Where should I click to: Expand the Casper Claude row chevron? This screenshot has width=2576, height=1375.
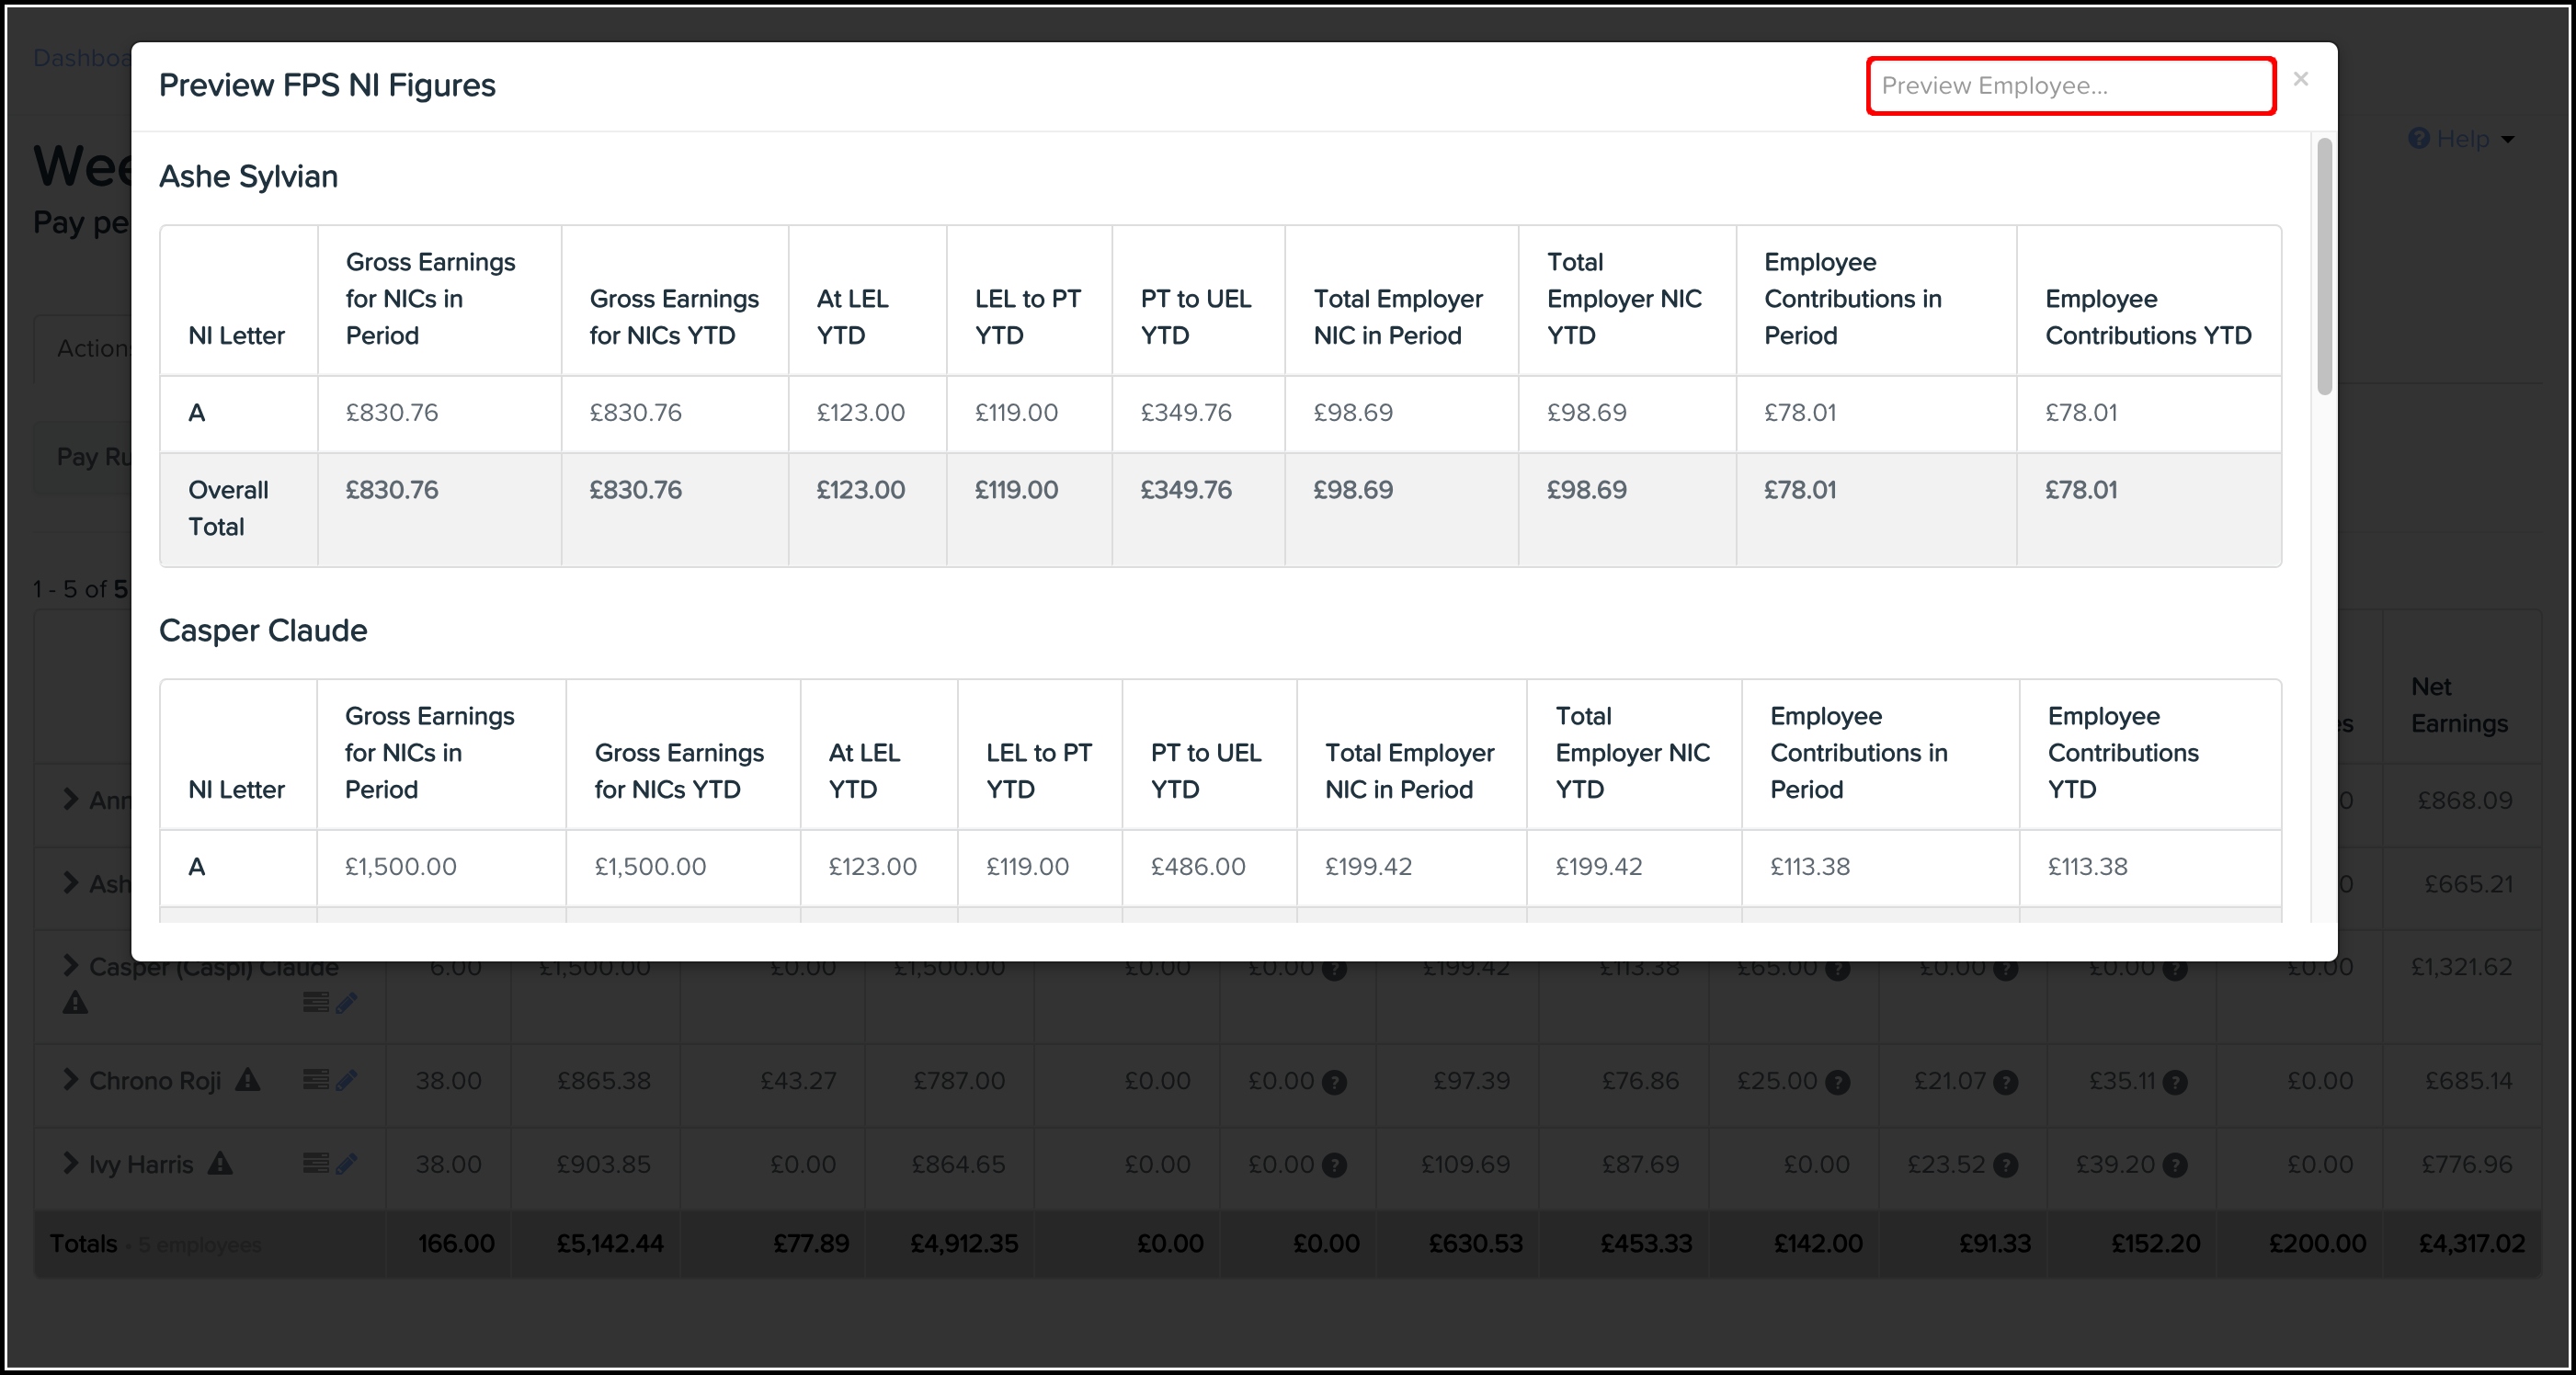(70, 966)
